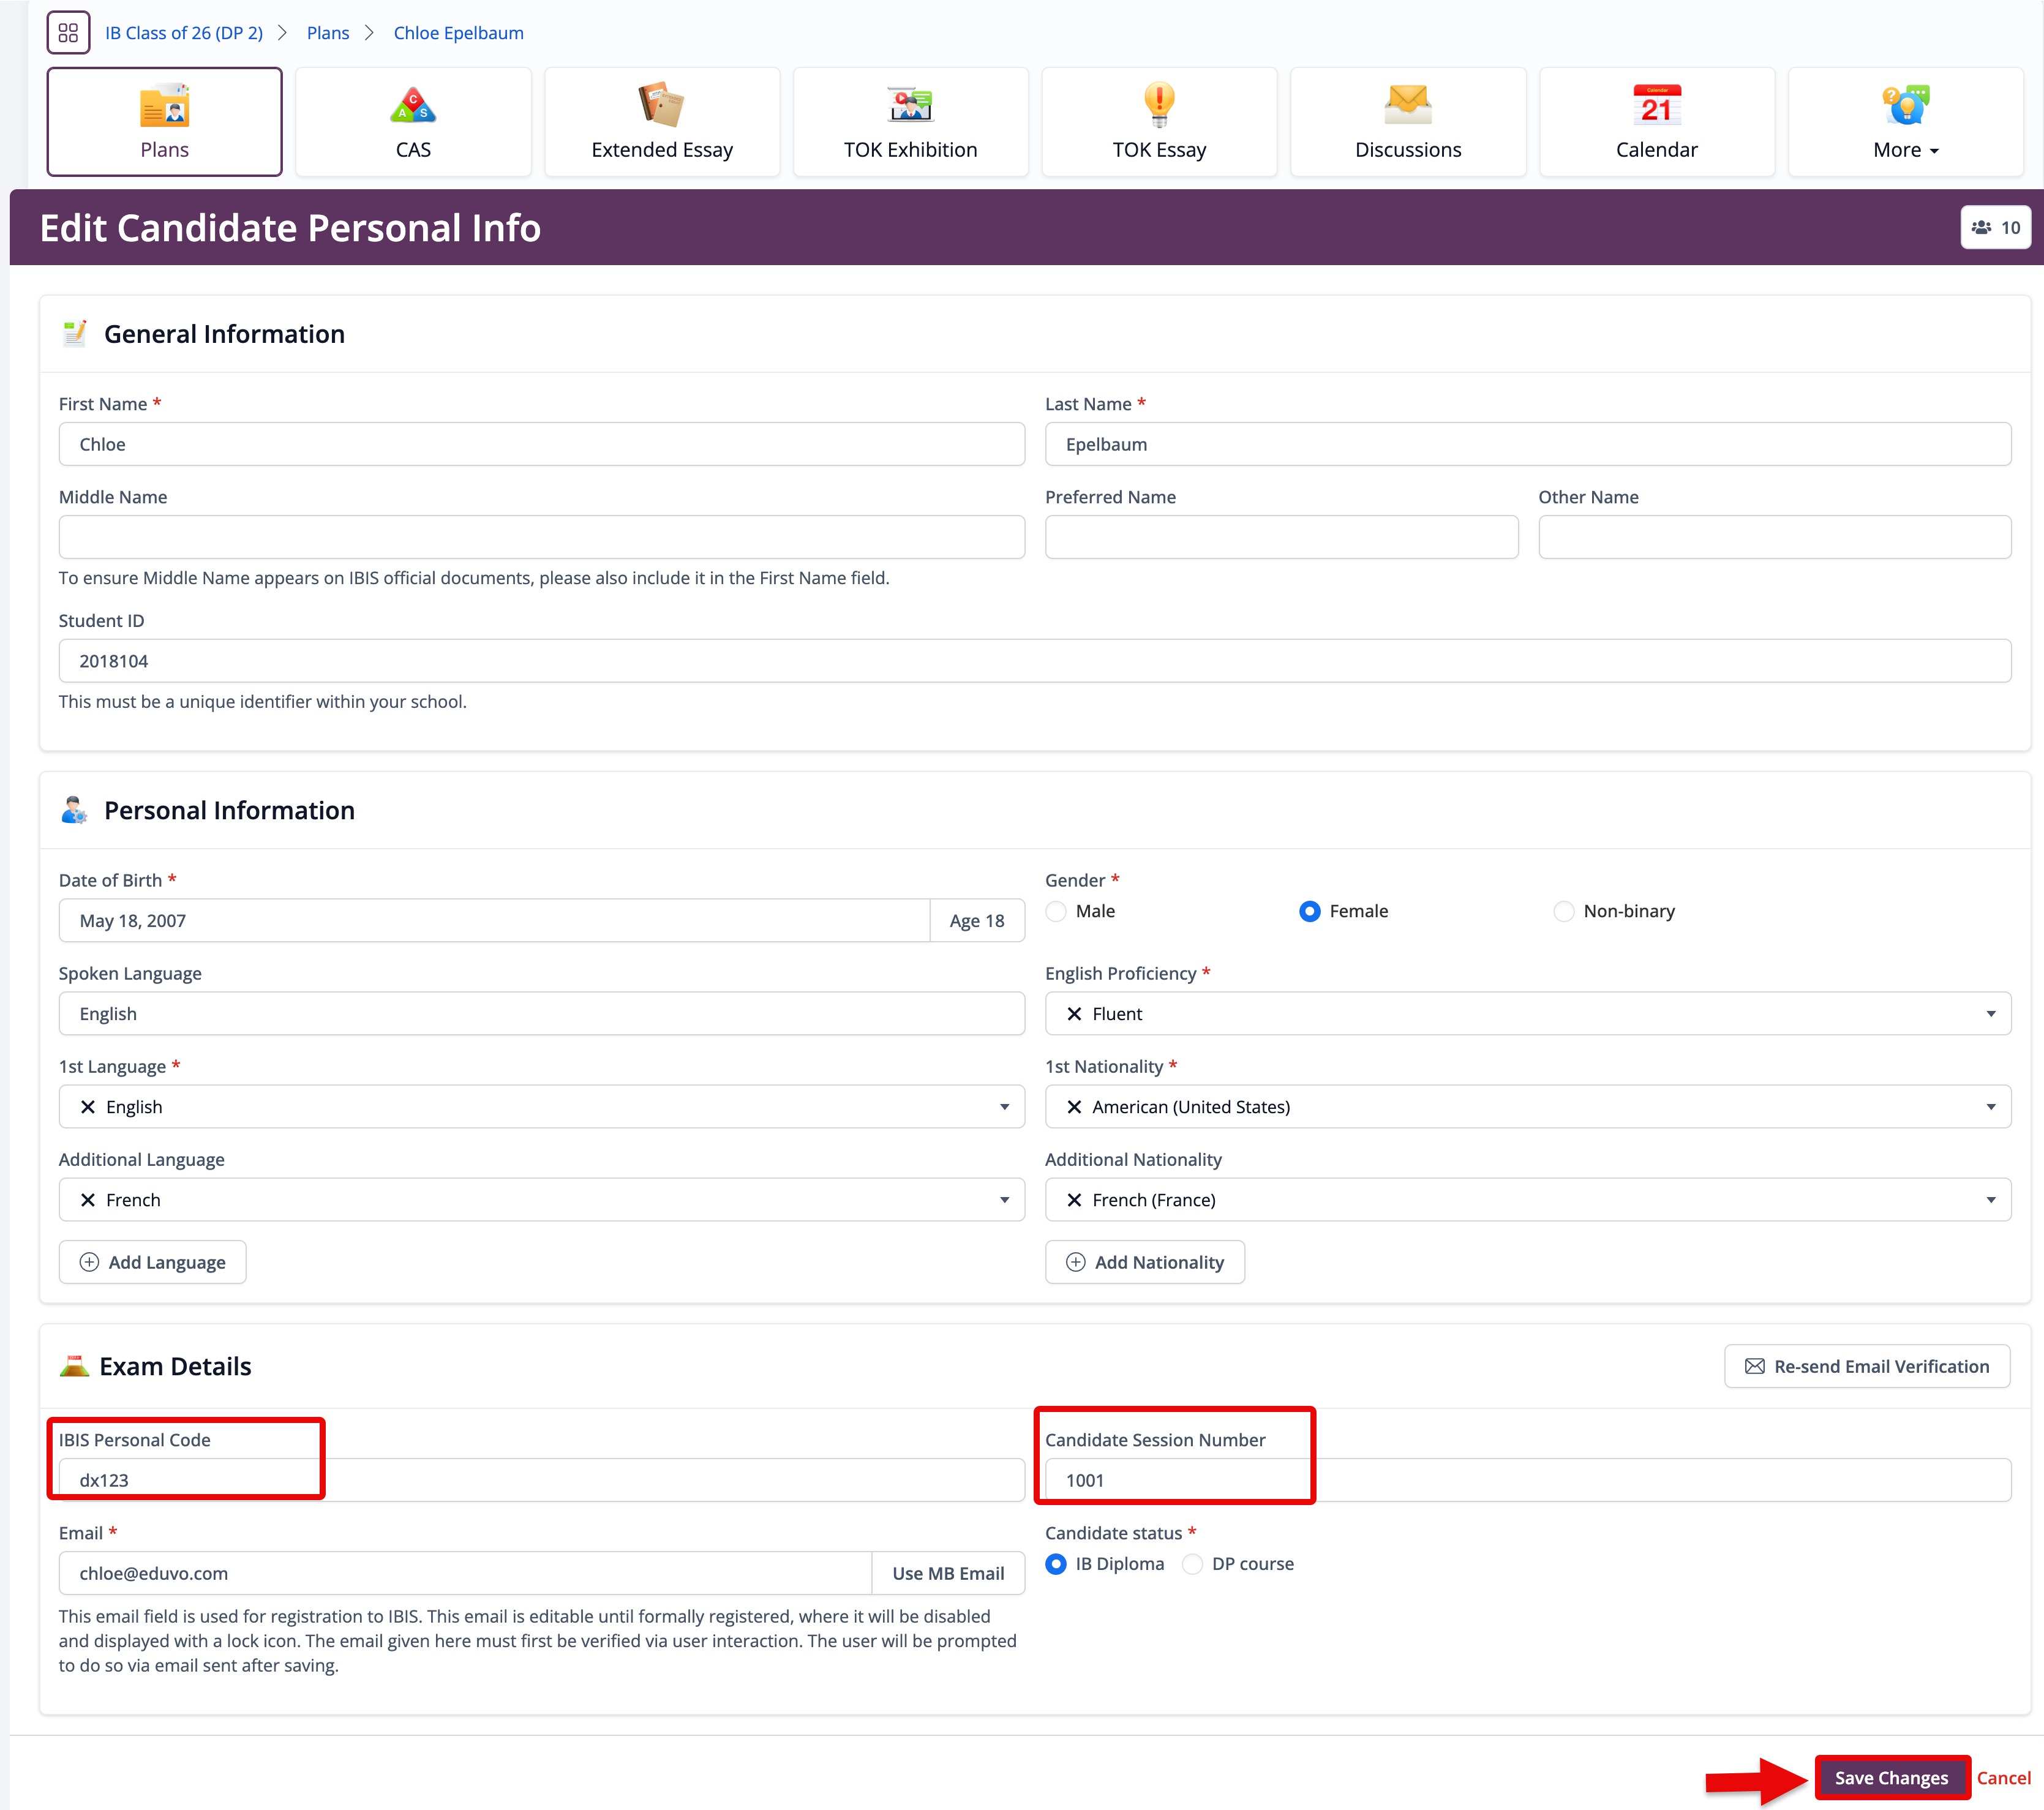
Task: Open the CAS triangle icon tab
Action: point(413,106)
